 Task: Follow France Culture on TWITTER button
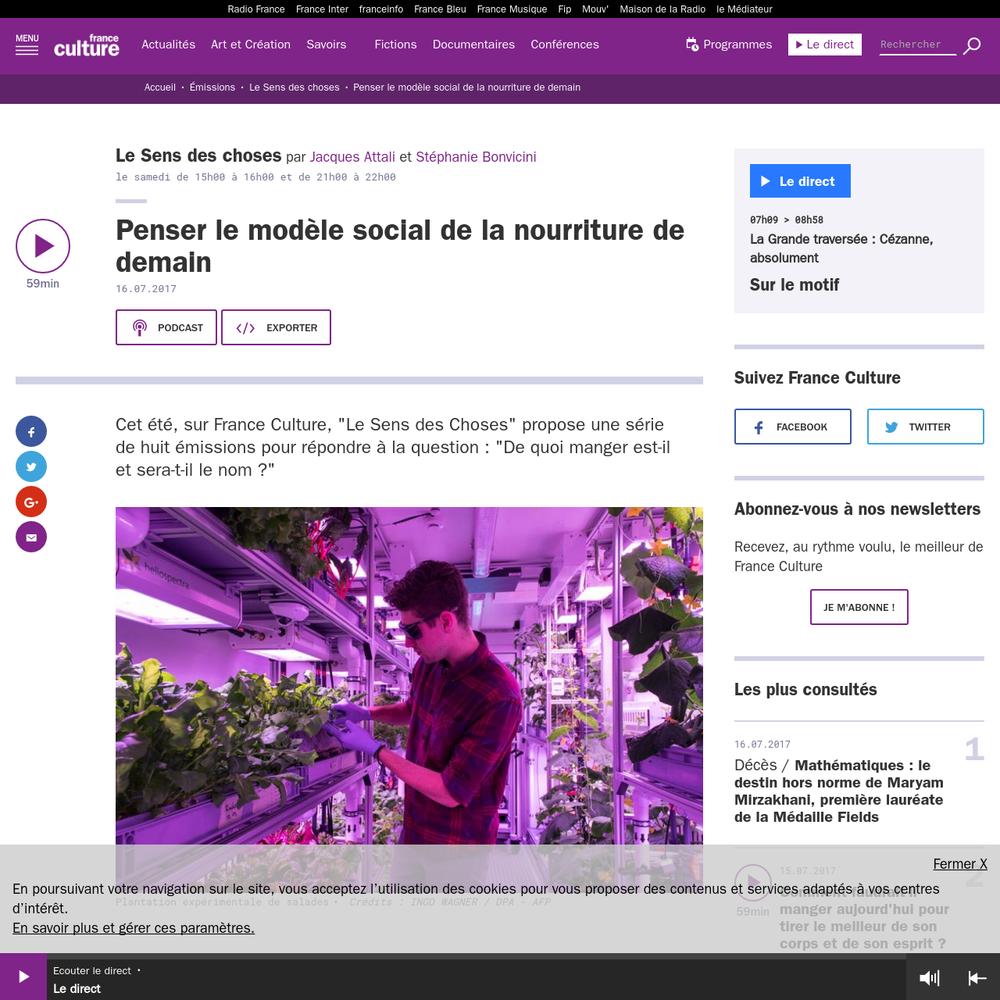[925, 427]
